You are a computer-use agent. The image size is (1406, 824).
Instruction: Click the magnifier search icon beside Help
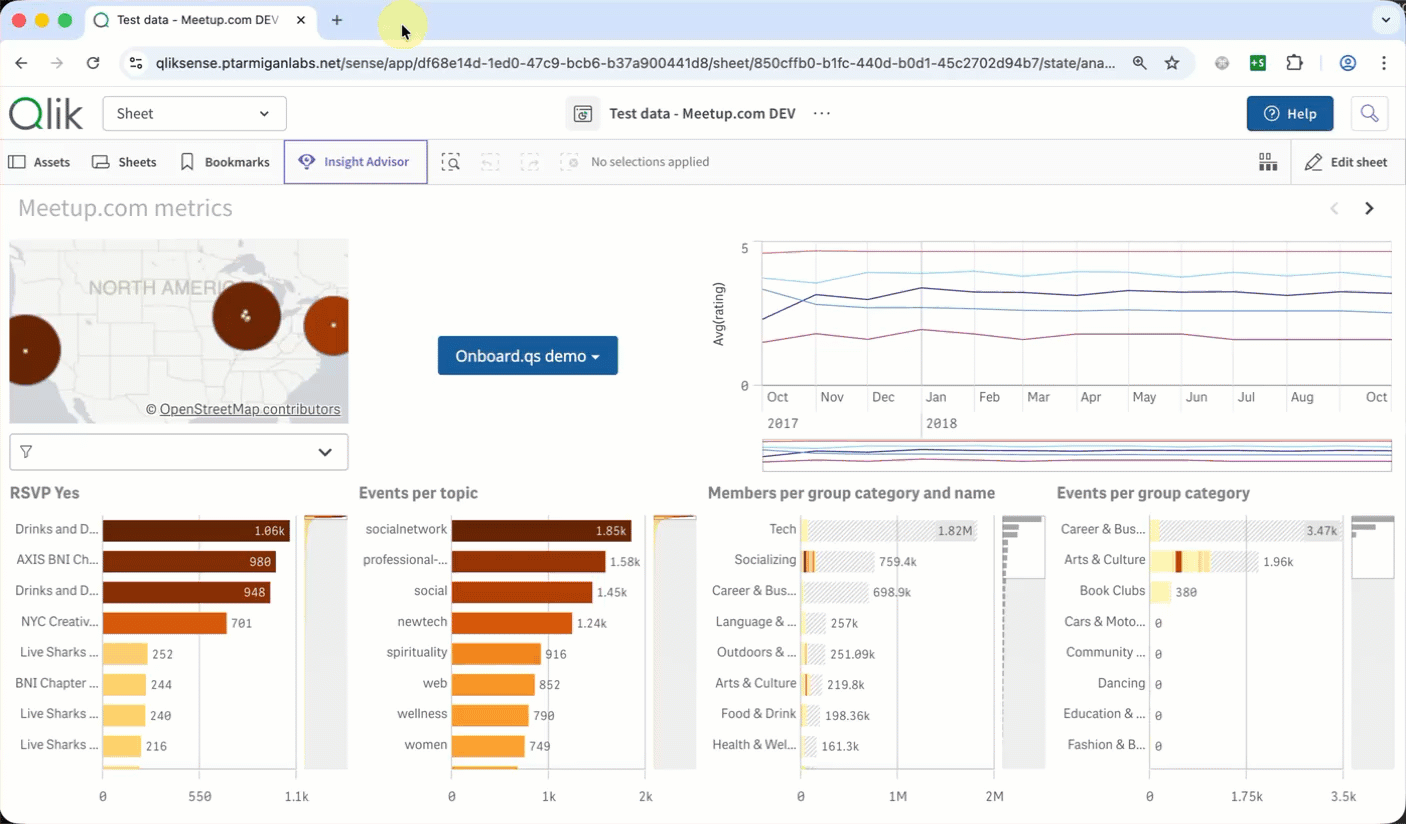1369,113
